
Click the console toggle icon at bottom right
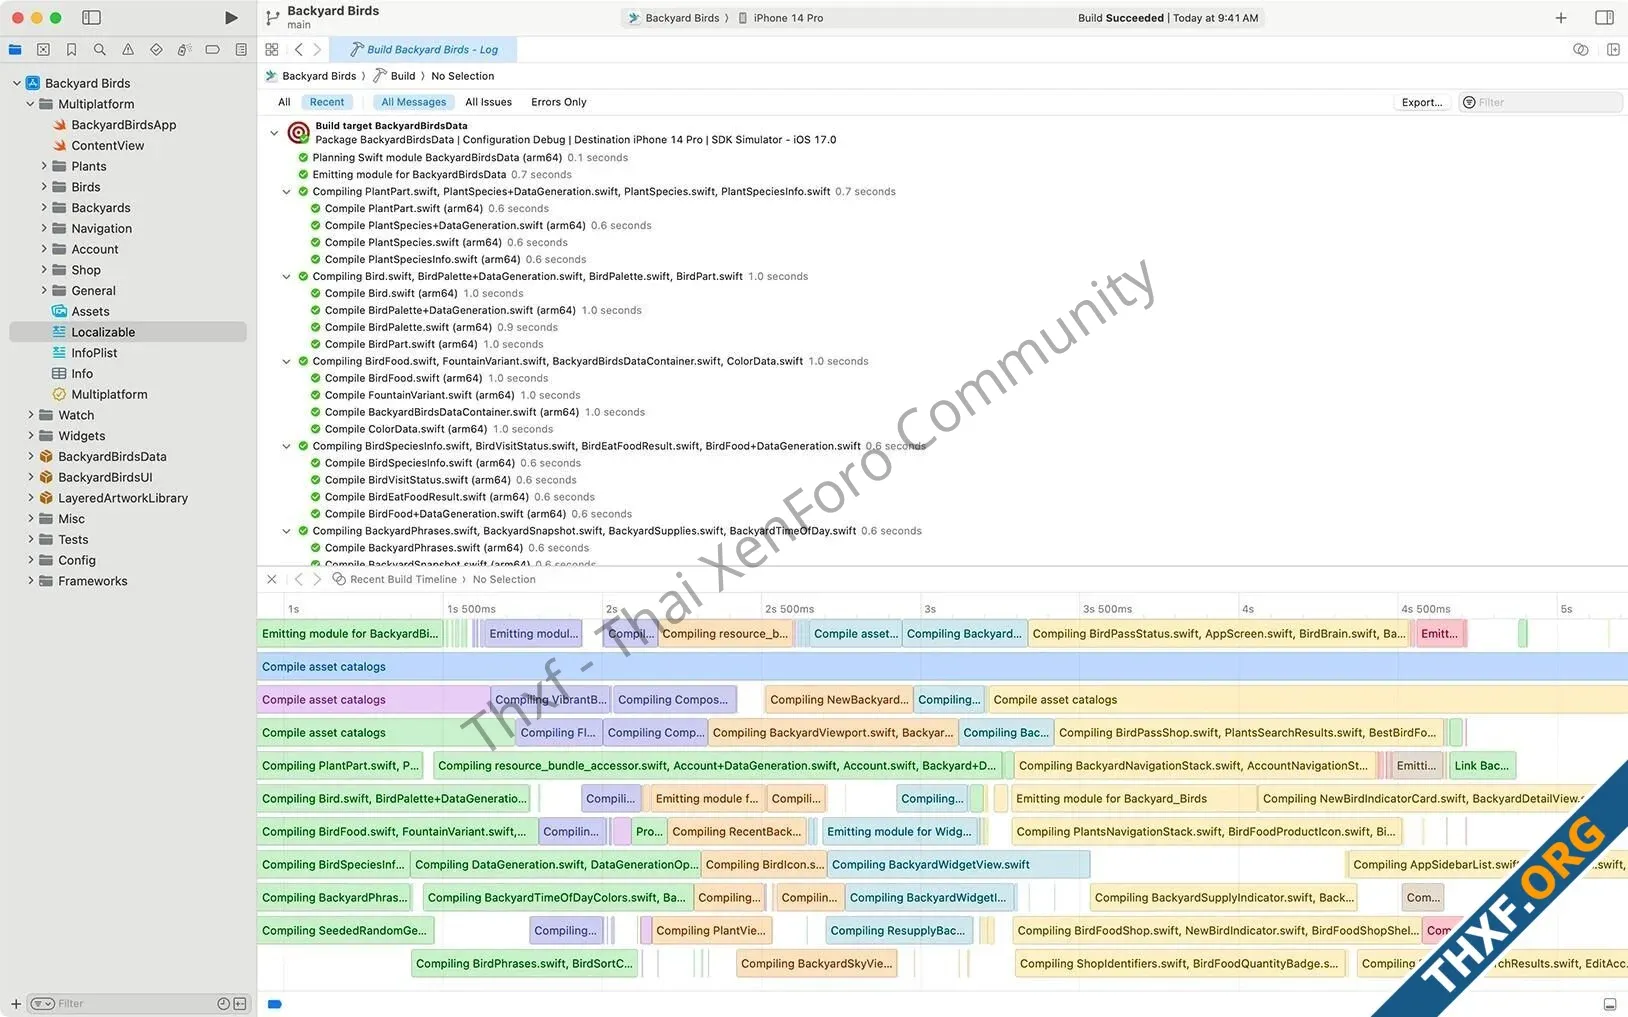pos(1610,1004)
